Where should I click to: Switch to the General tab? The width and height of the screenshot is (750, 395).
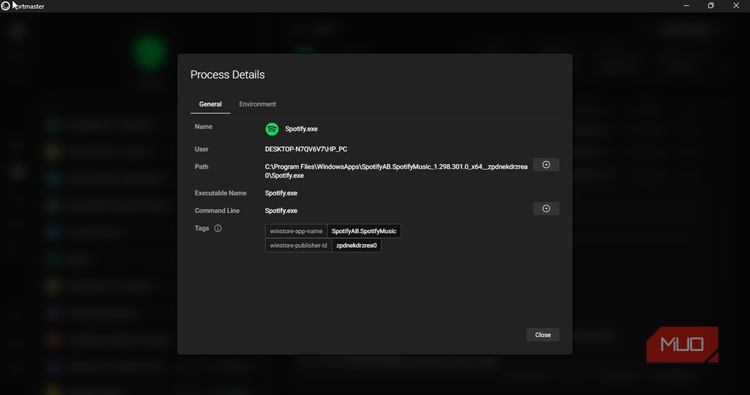(x=210, y=104)
